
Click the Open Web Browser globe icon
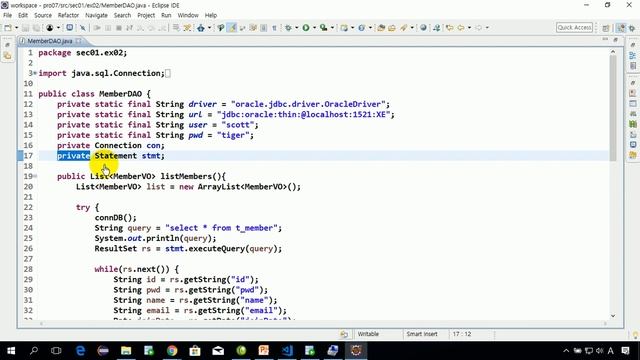point(423,28)
